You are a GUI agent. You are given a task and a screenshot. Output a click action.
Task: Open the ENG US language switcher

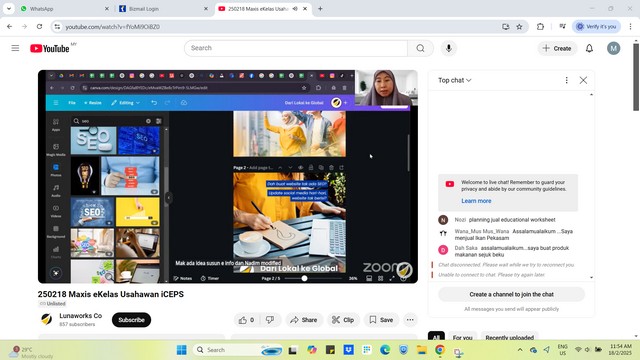pyautogui.click(x=562, y=350)
